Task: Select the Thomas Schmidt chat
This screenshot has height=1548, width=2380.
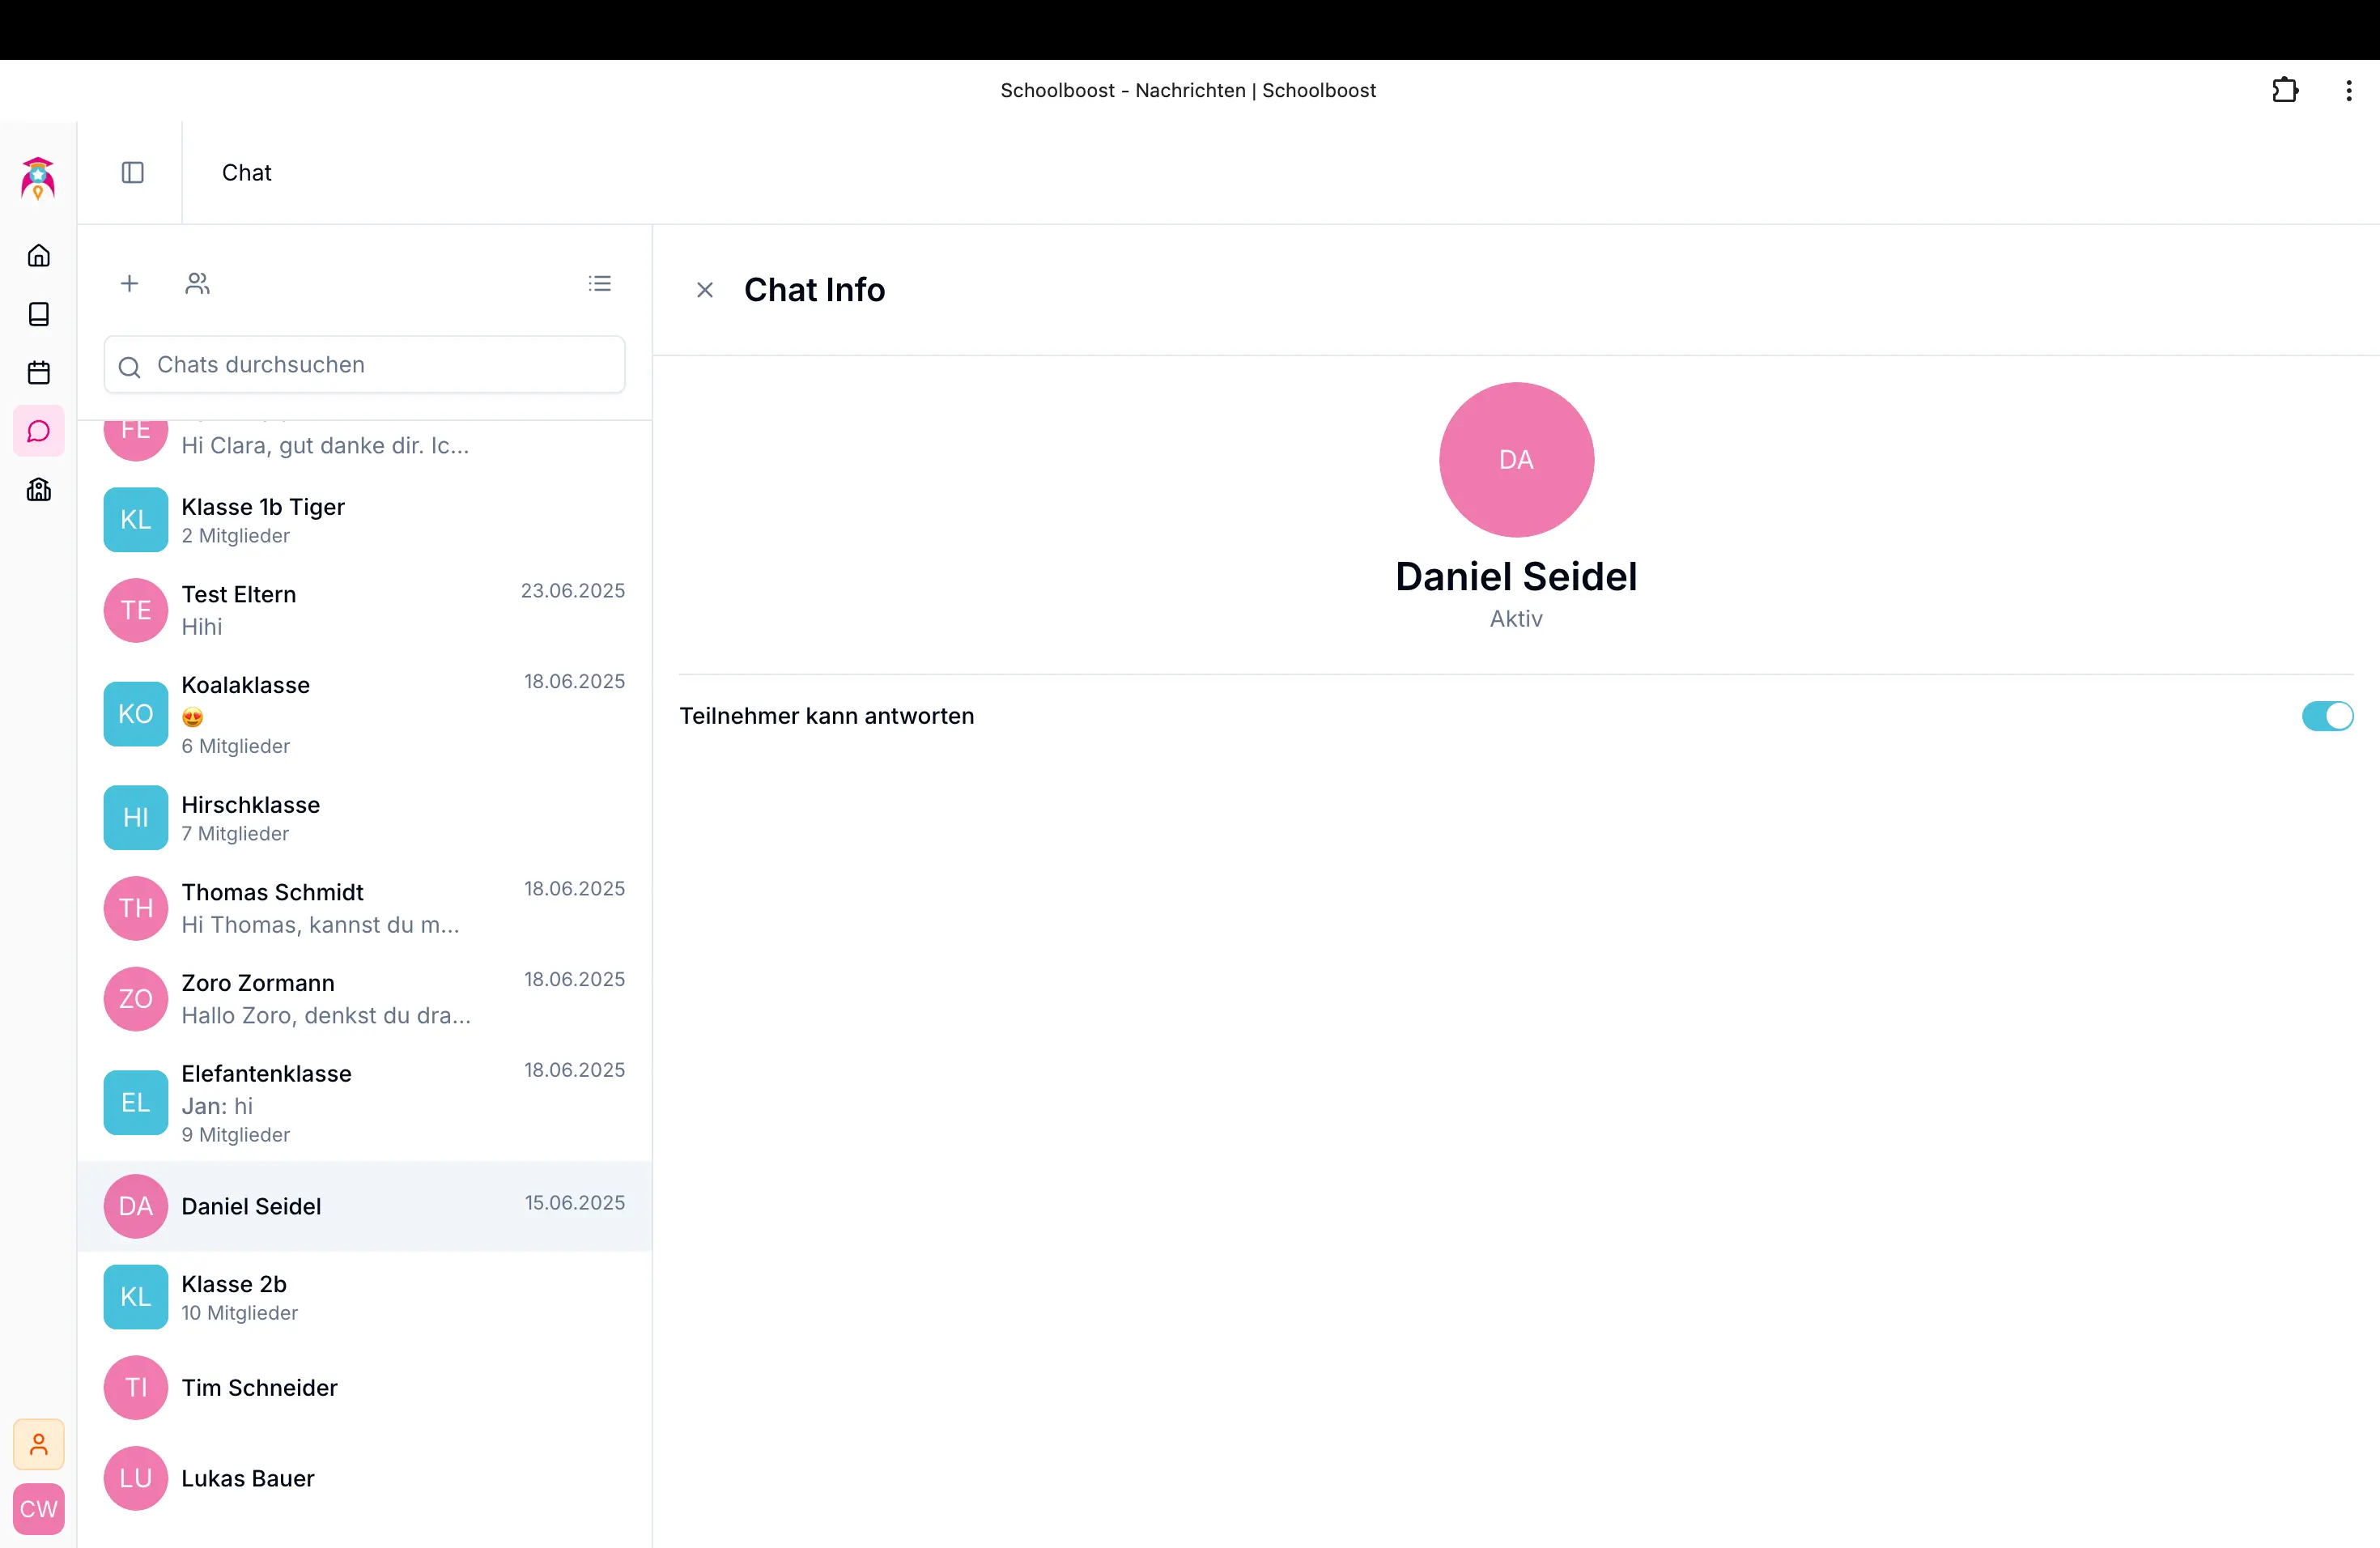Action: click(x=364, y=907)
